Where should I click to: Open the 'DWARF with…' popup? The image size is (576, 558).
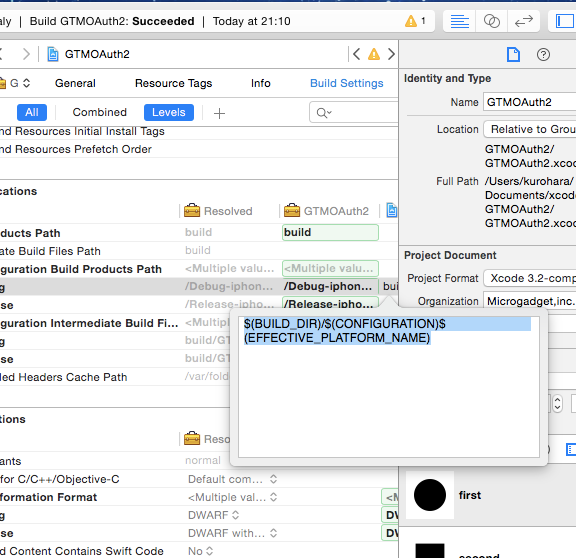(232, 533)
